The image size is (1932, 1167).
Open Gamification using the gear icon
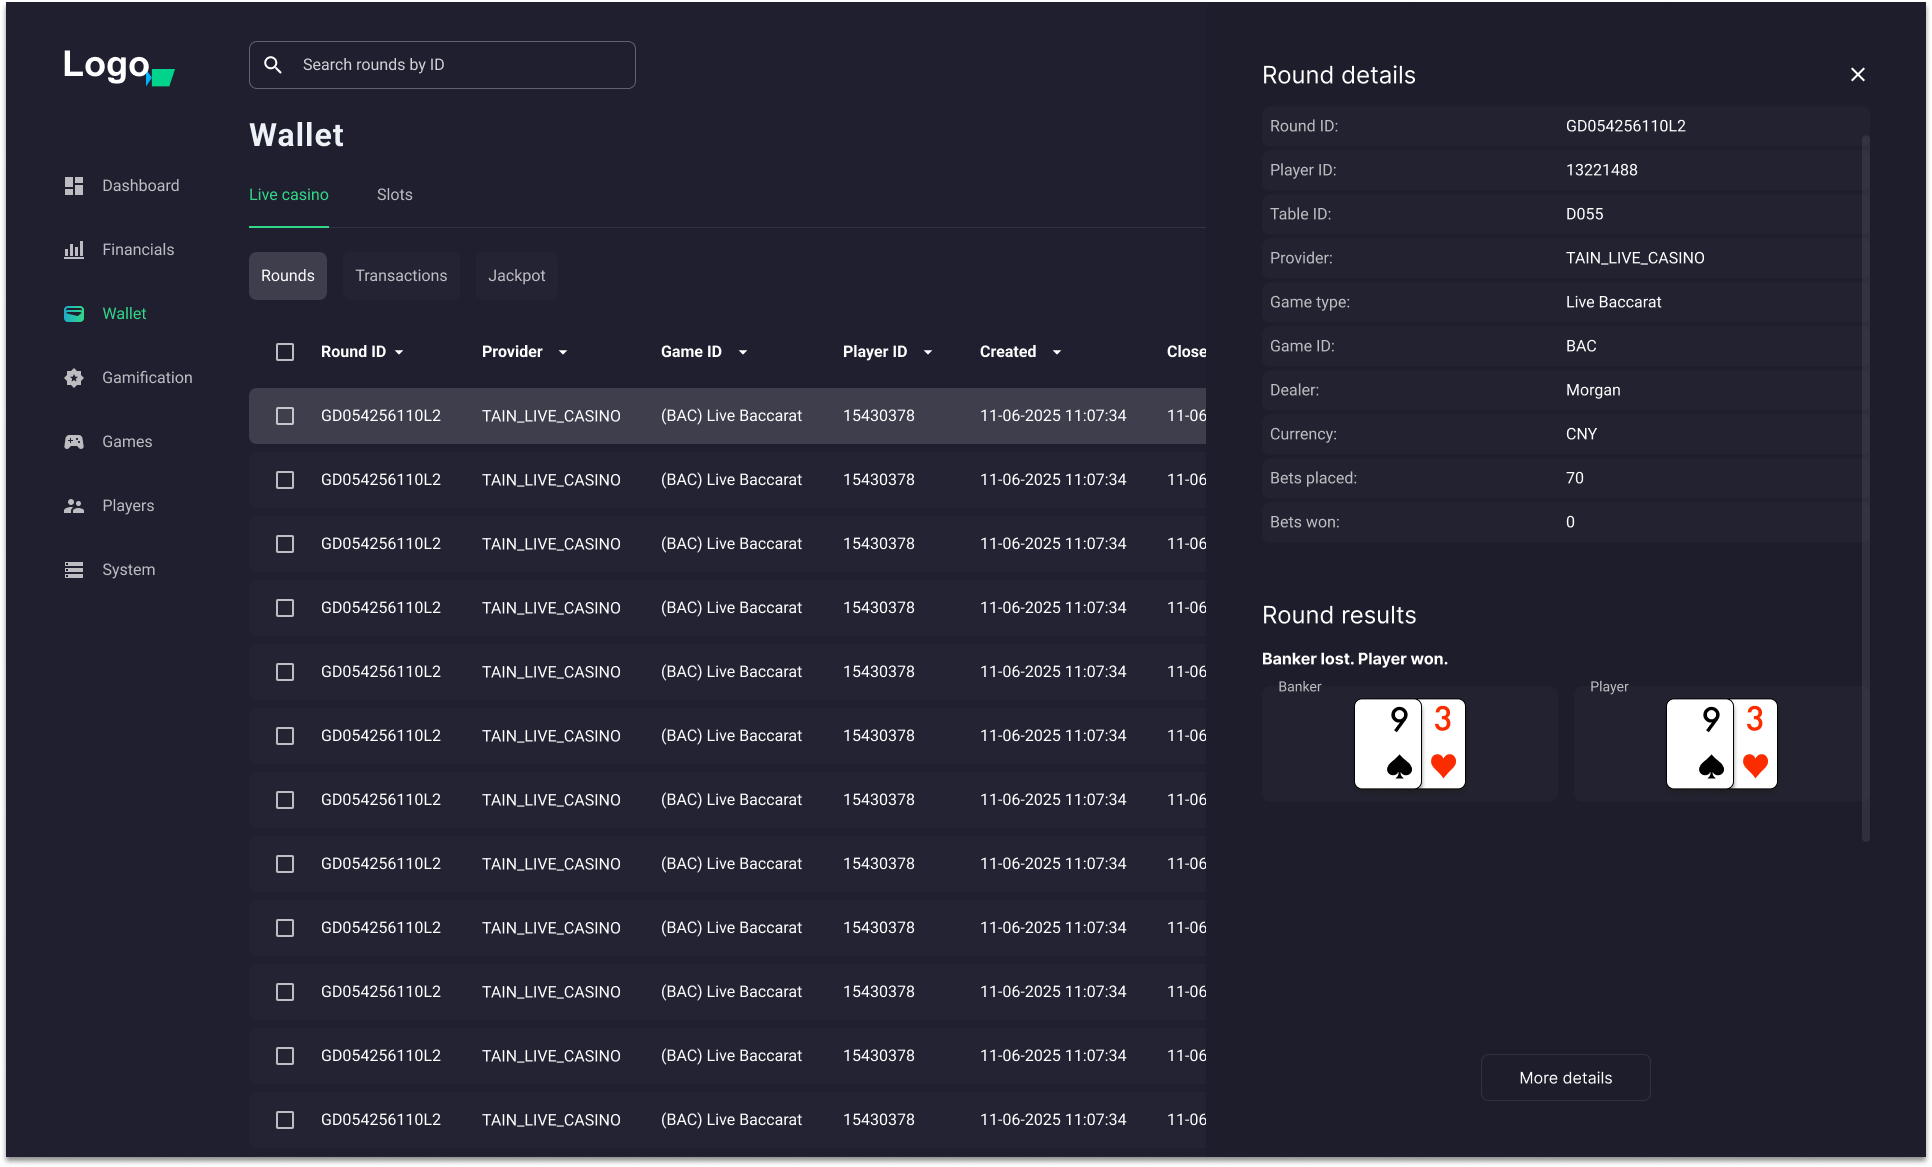pos(73,377)
